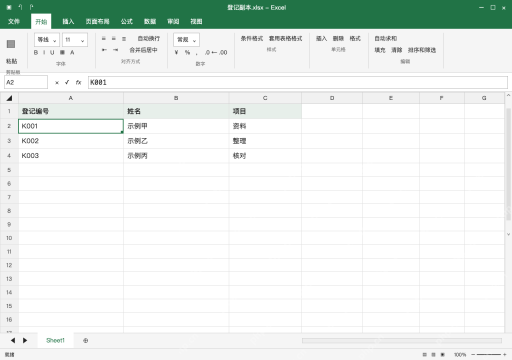
Task: Click merge and center 合并后居中
Action: (x=143, y=50)
